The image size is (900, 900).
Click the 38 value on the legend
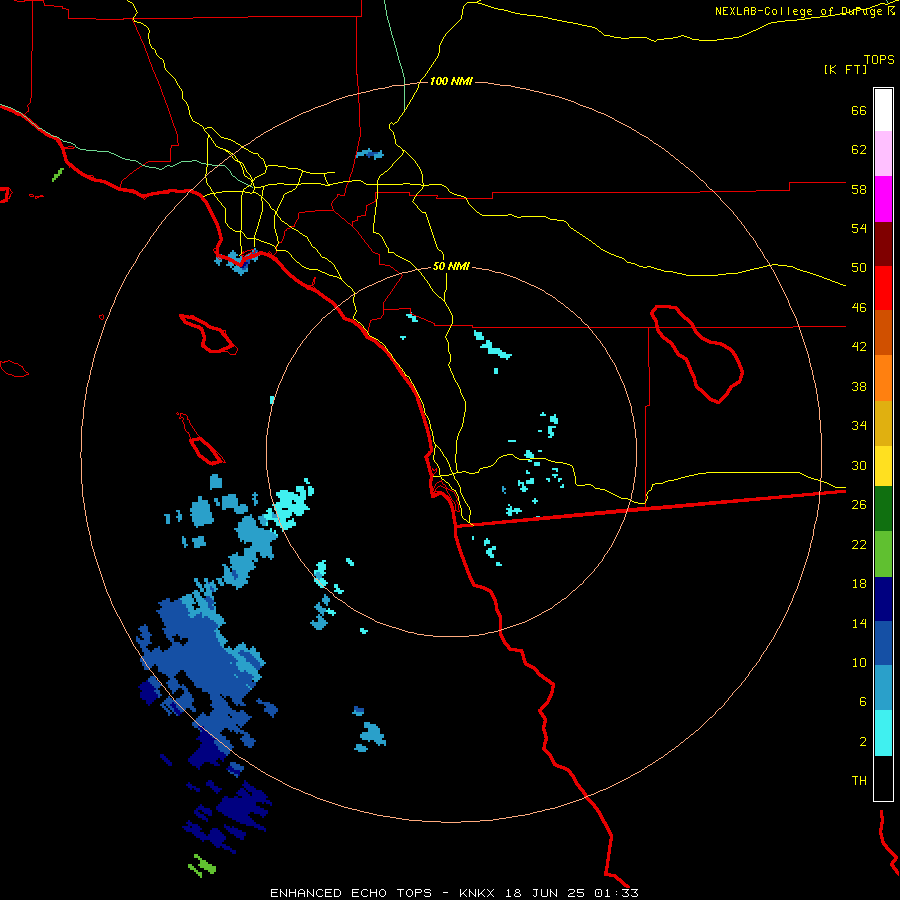click(859, 386)
